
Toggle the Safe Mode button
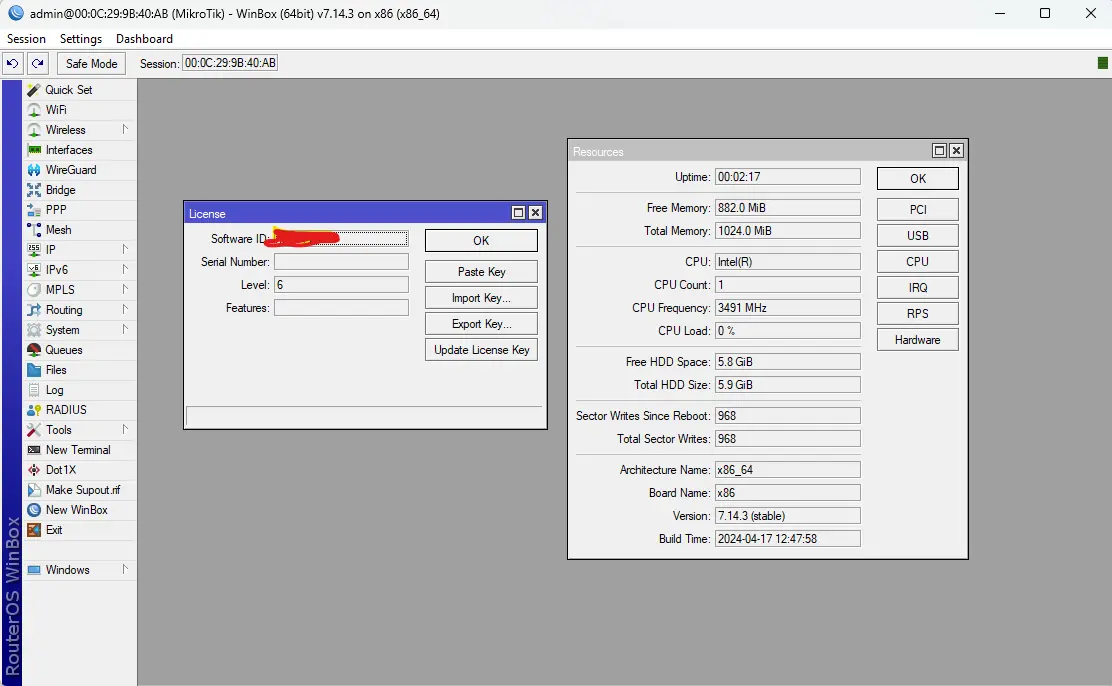[x=91, y=63]
